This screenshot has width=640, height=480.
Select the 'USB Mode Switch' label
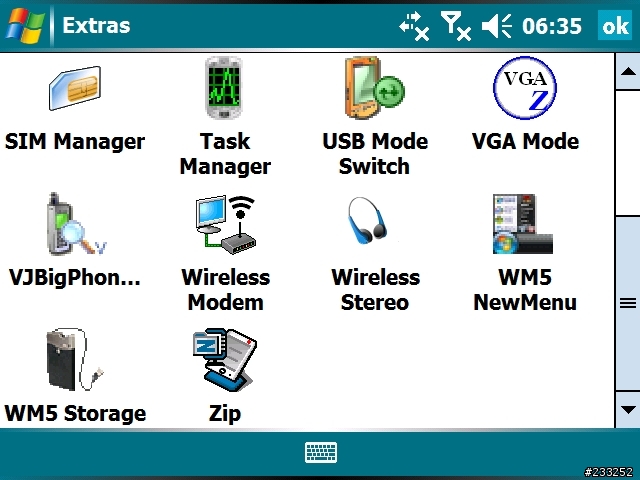tap(375, 154)
